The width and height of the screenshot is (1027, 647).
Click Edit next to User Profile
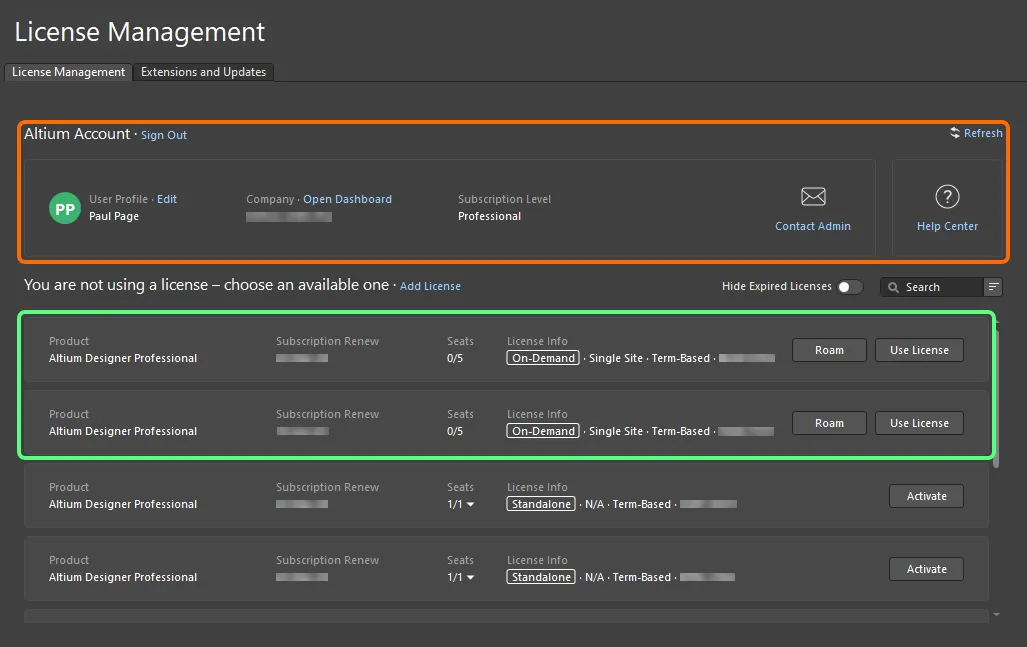coord(166,199)
